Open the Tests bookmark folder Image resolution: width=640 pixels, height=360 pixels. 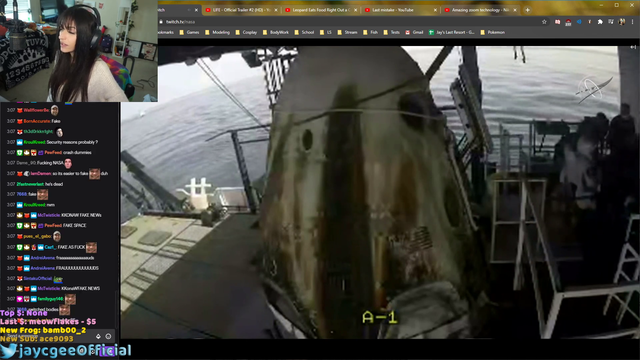(391, 32)
